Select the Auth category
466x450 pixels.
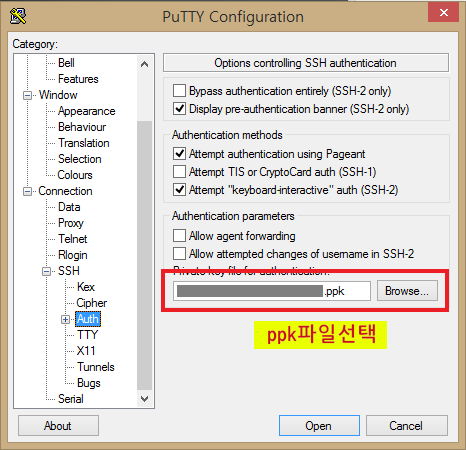88,319
